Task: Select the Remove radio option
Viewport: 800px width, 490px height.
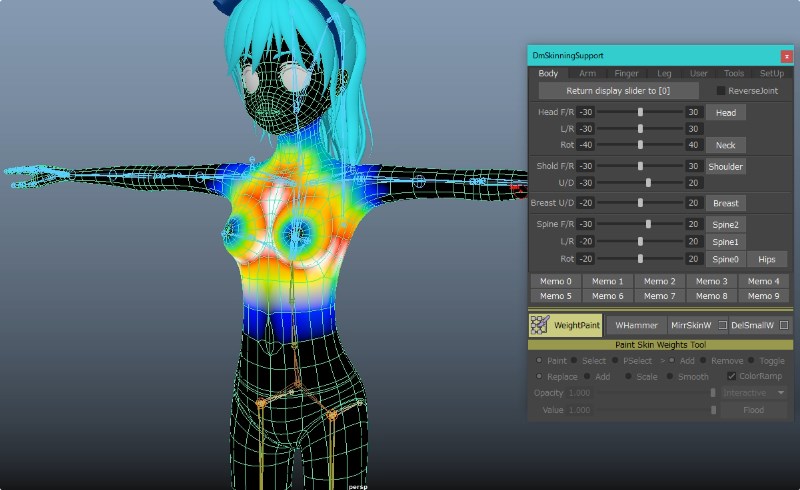Action: 703,360
